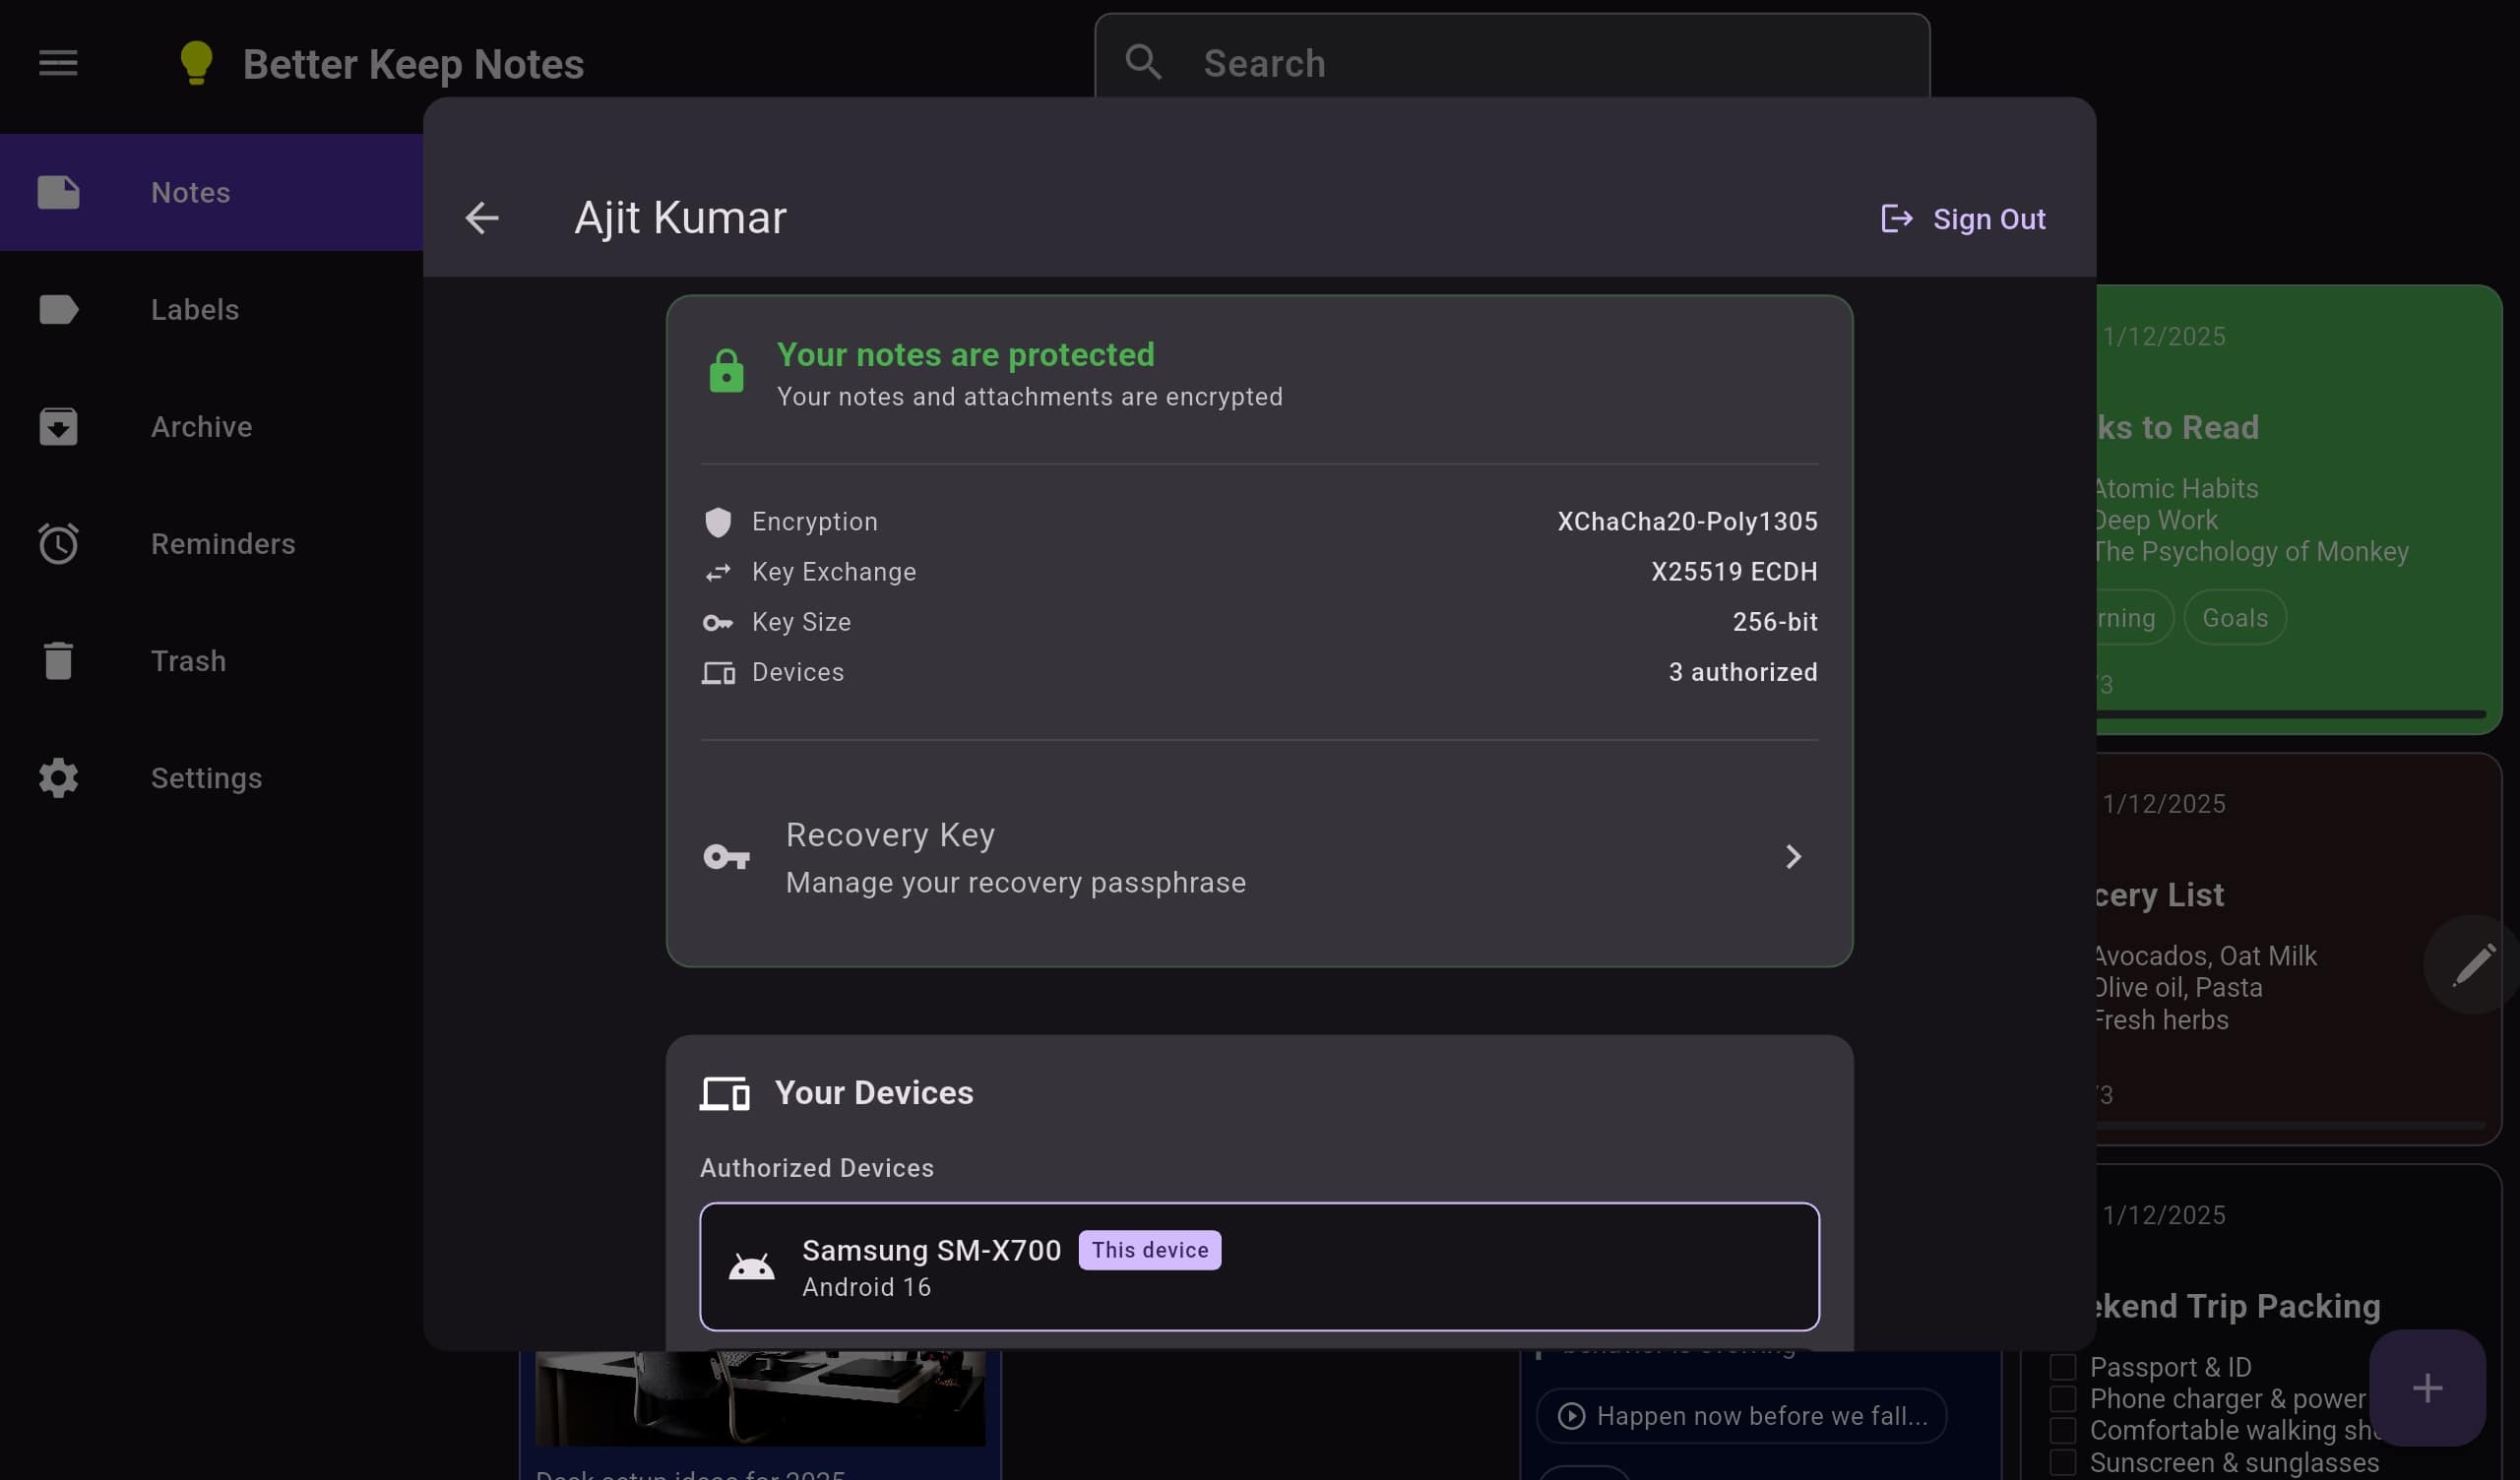Image resolution: width=2520 pixels, height=1480 pixels.
Task: Open Reminders using the clock icon
Action: (x=58, y=543)
